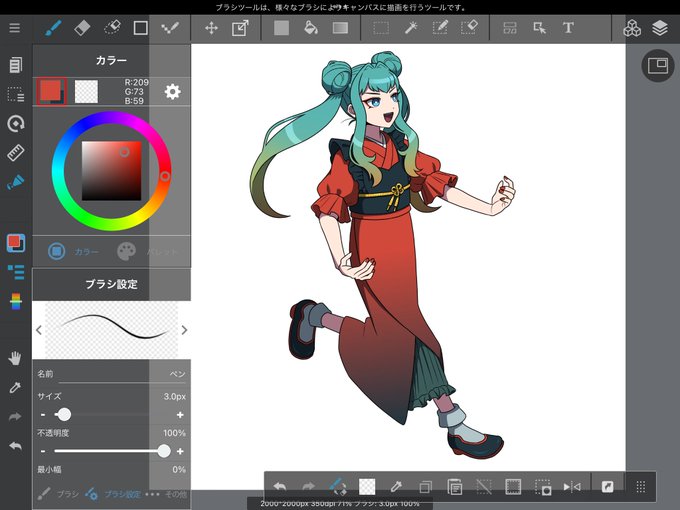
Task: Toggle the brush list sidebar icon
Action: point(16,272)
